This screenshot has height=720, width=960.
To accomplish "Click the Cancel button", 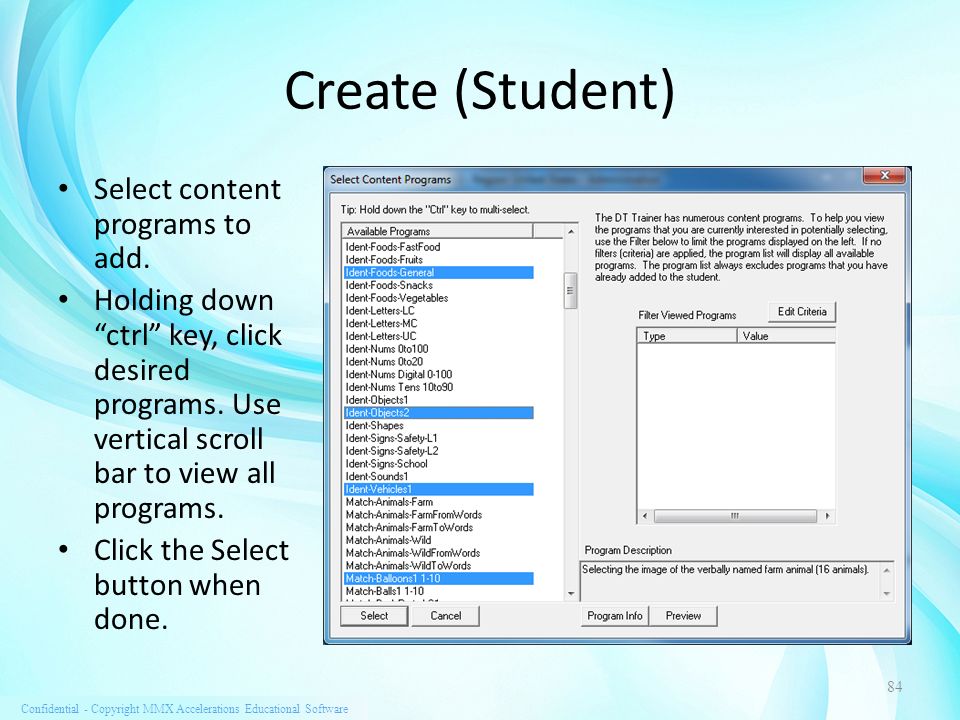I will coord(445,616).
